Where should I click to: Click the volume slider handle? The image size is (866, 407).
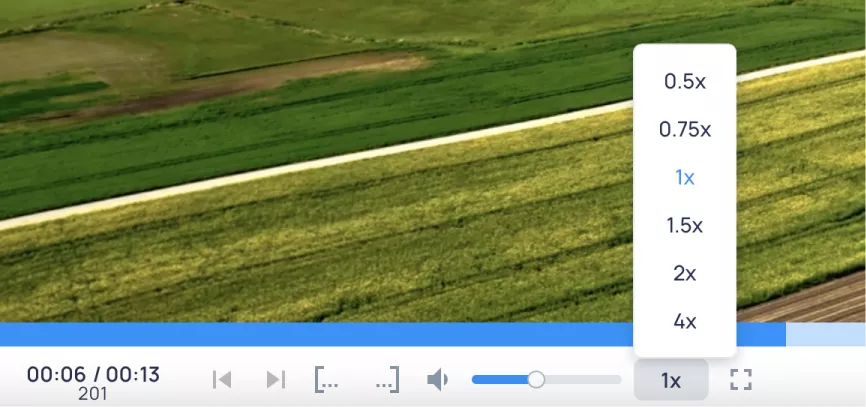pos(536,379)
